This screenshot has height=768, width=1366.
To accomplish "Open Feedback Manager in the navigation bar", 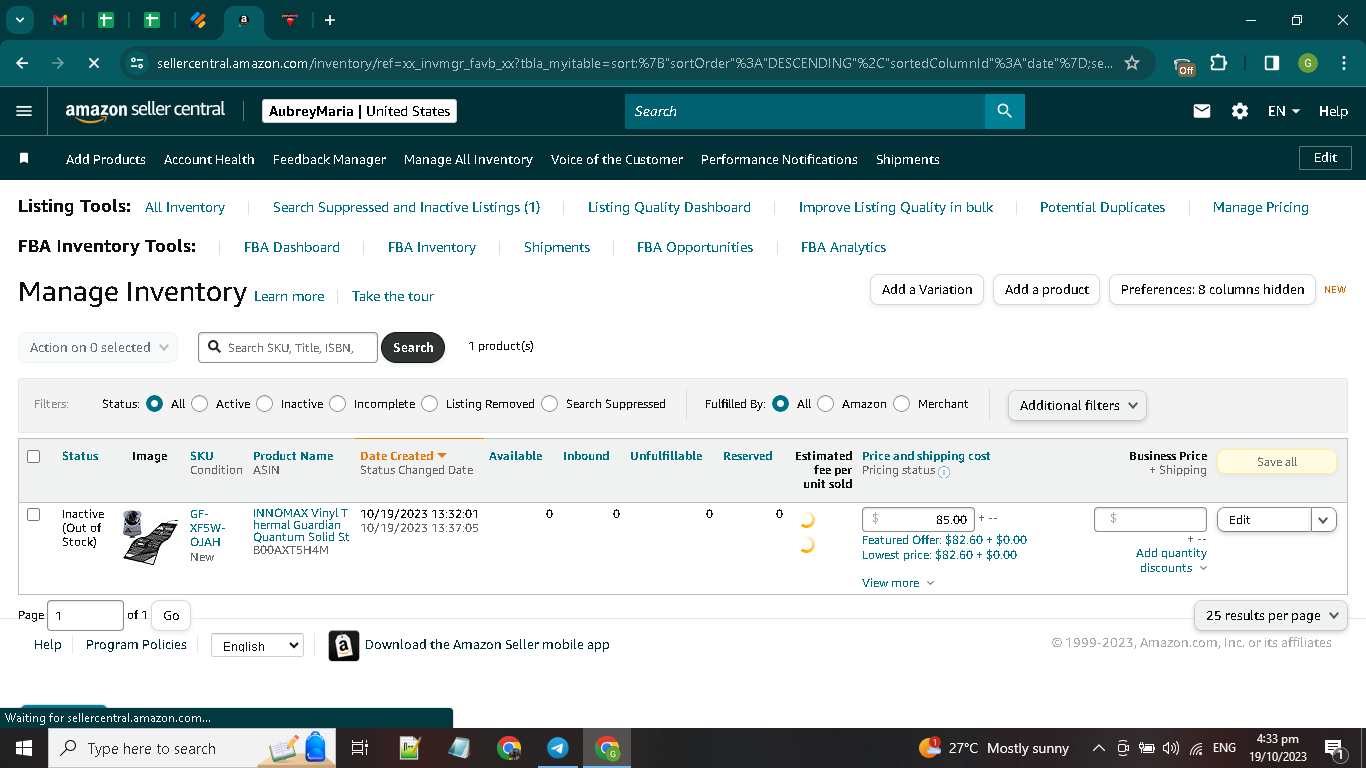I will pos(329,159).
